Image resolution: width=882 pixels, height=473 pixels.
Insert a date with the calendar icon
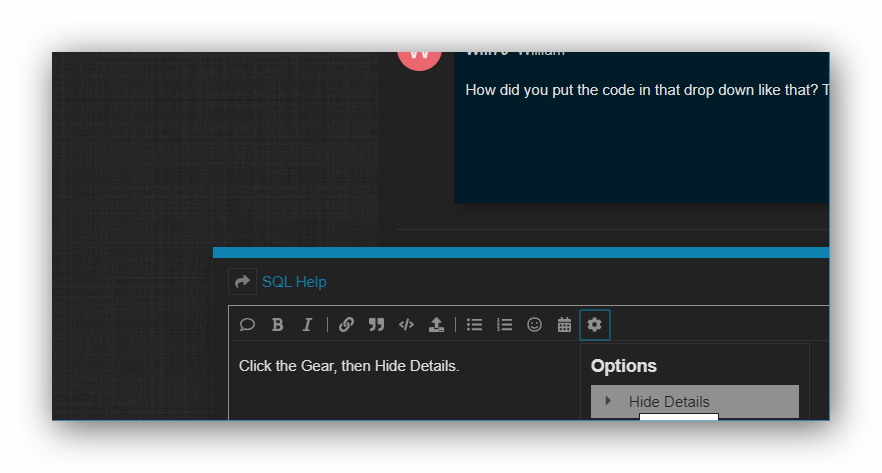tap(564, 325)
